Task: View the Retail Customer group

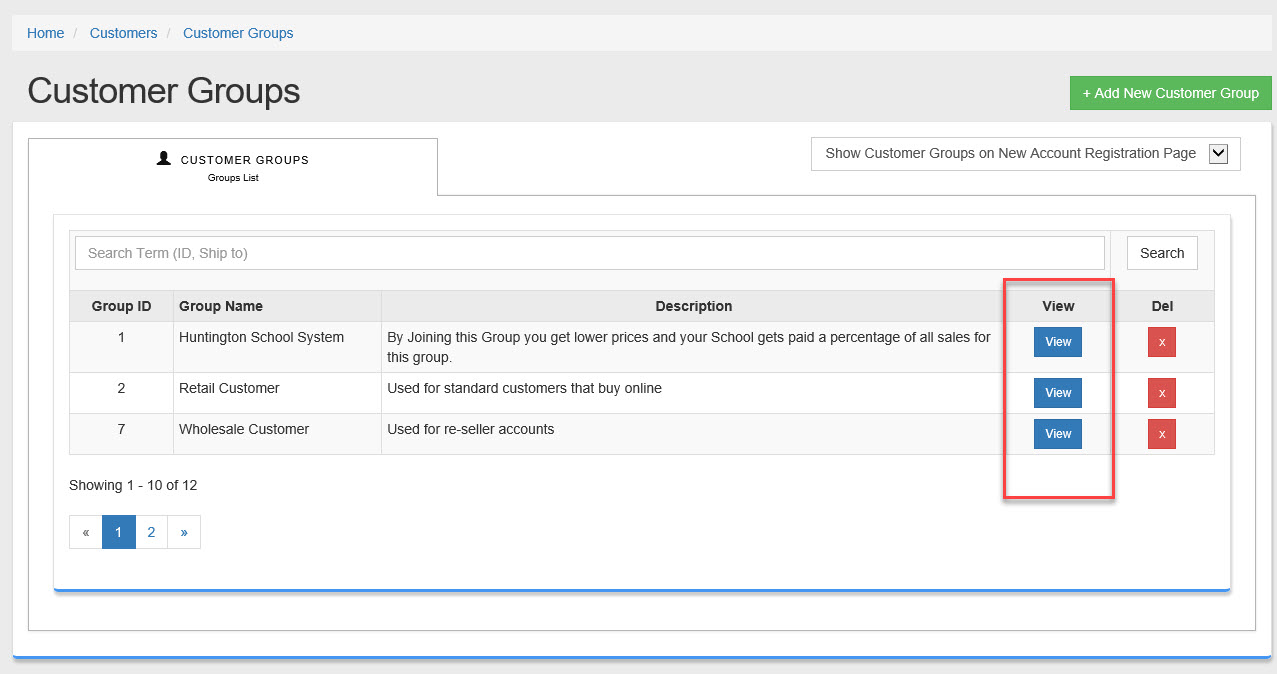Action: tap(1058, 393)
